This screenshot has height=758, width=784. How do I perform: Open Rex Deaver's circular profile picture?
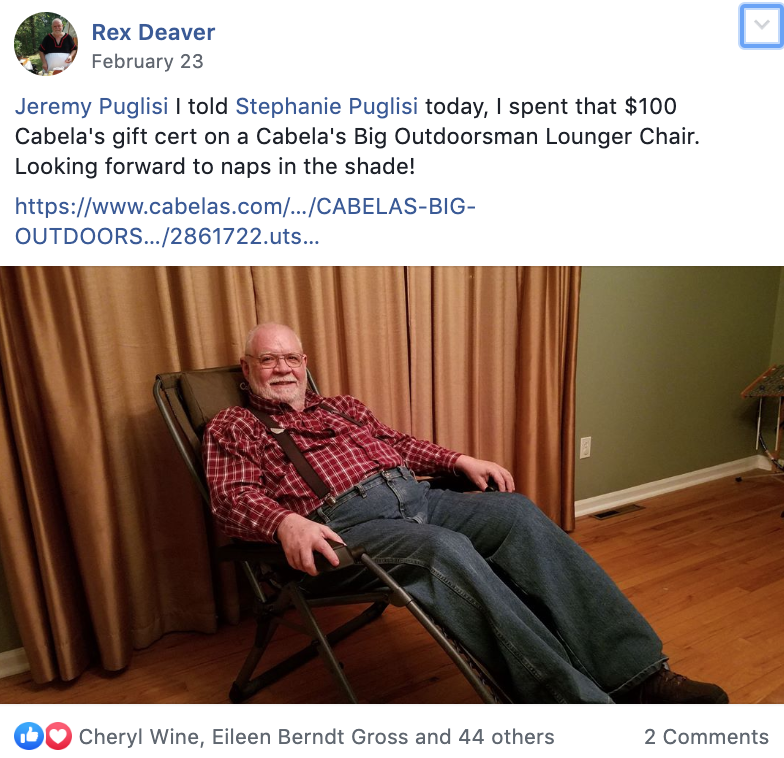(x=46, y=44)
